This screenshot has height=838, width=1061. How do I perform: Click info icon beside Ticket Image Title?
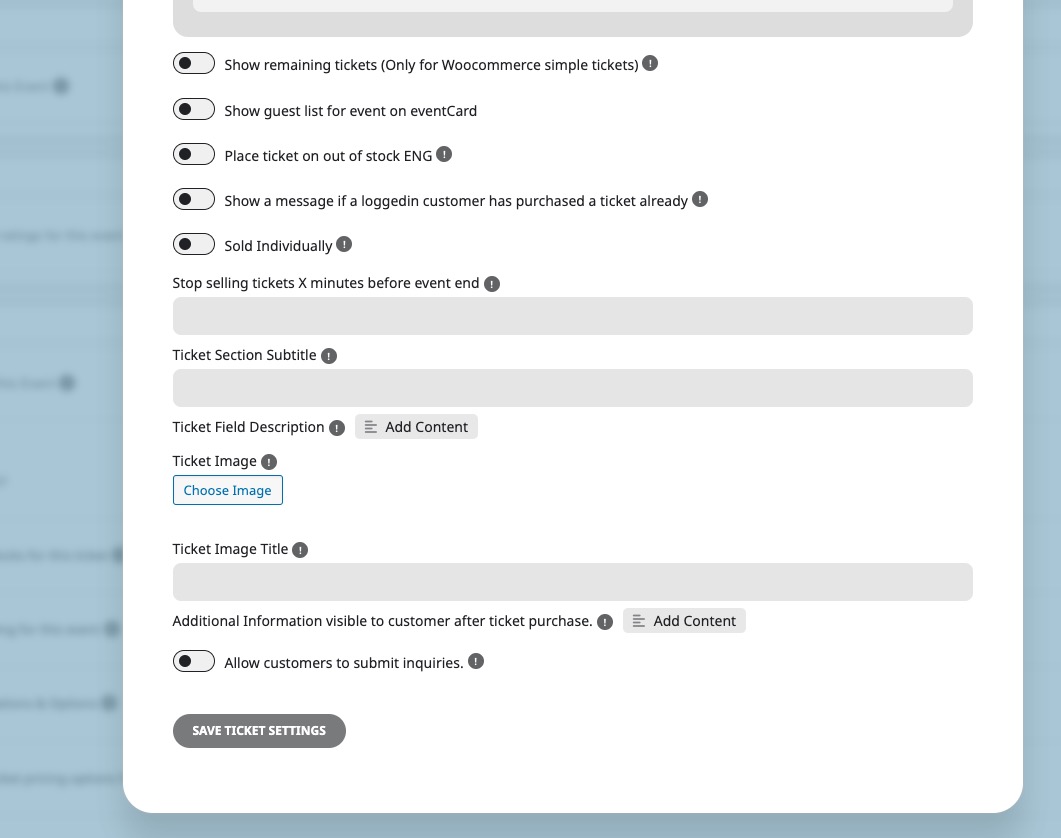tap(300, 550)
